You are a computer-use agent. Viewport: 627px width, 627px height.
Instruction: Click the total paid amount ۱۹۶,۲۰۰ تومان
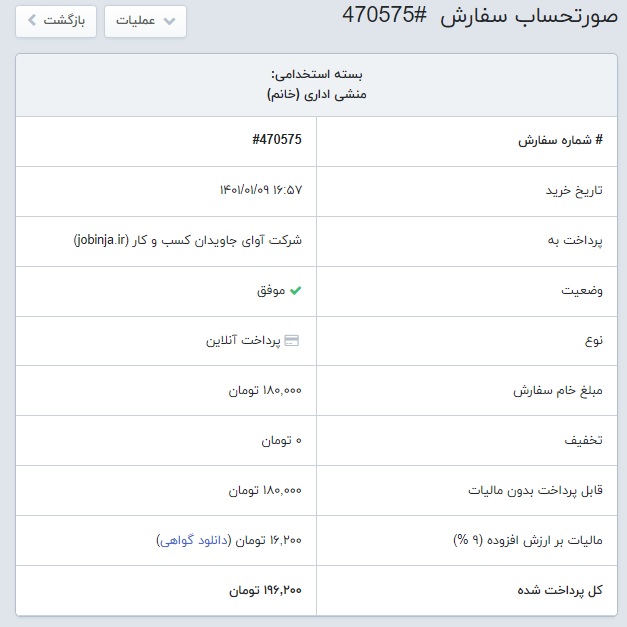264,590
